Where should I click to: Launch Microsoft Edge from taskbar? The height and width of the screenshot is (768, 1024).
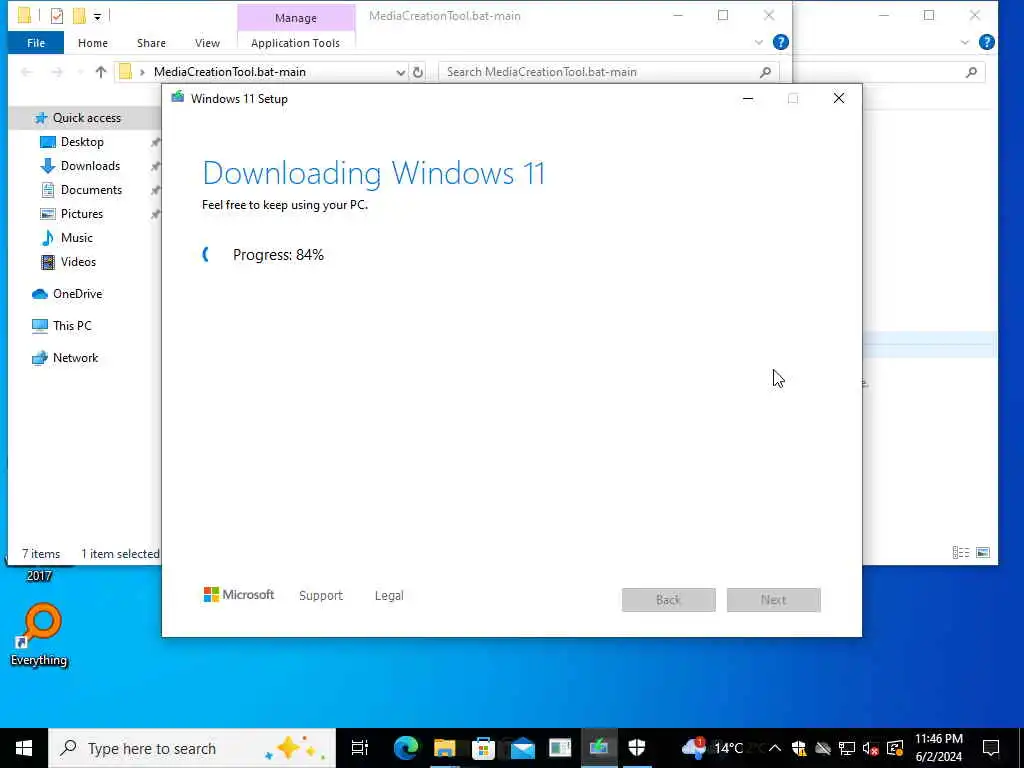click(406, 748)
